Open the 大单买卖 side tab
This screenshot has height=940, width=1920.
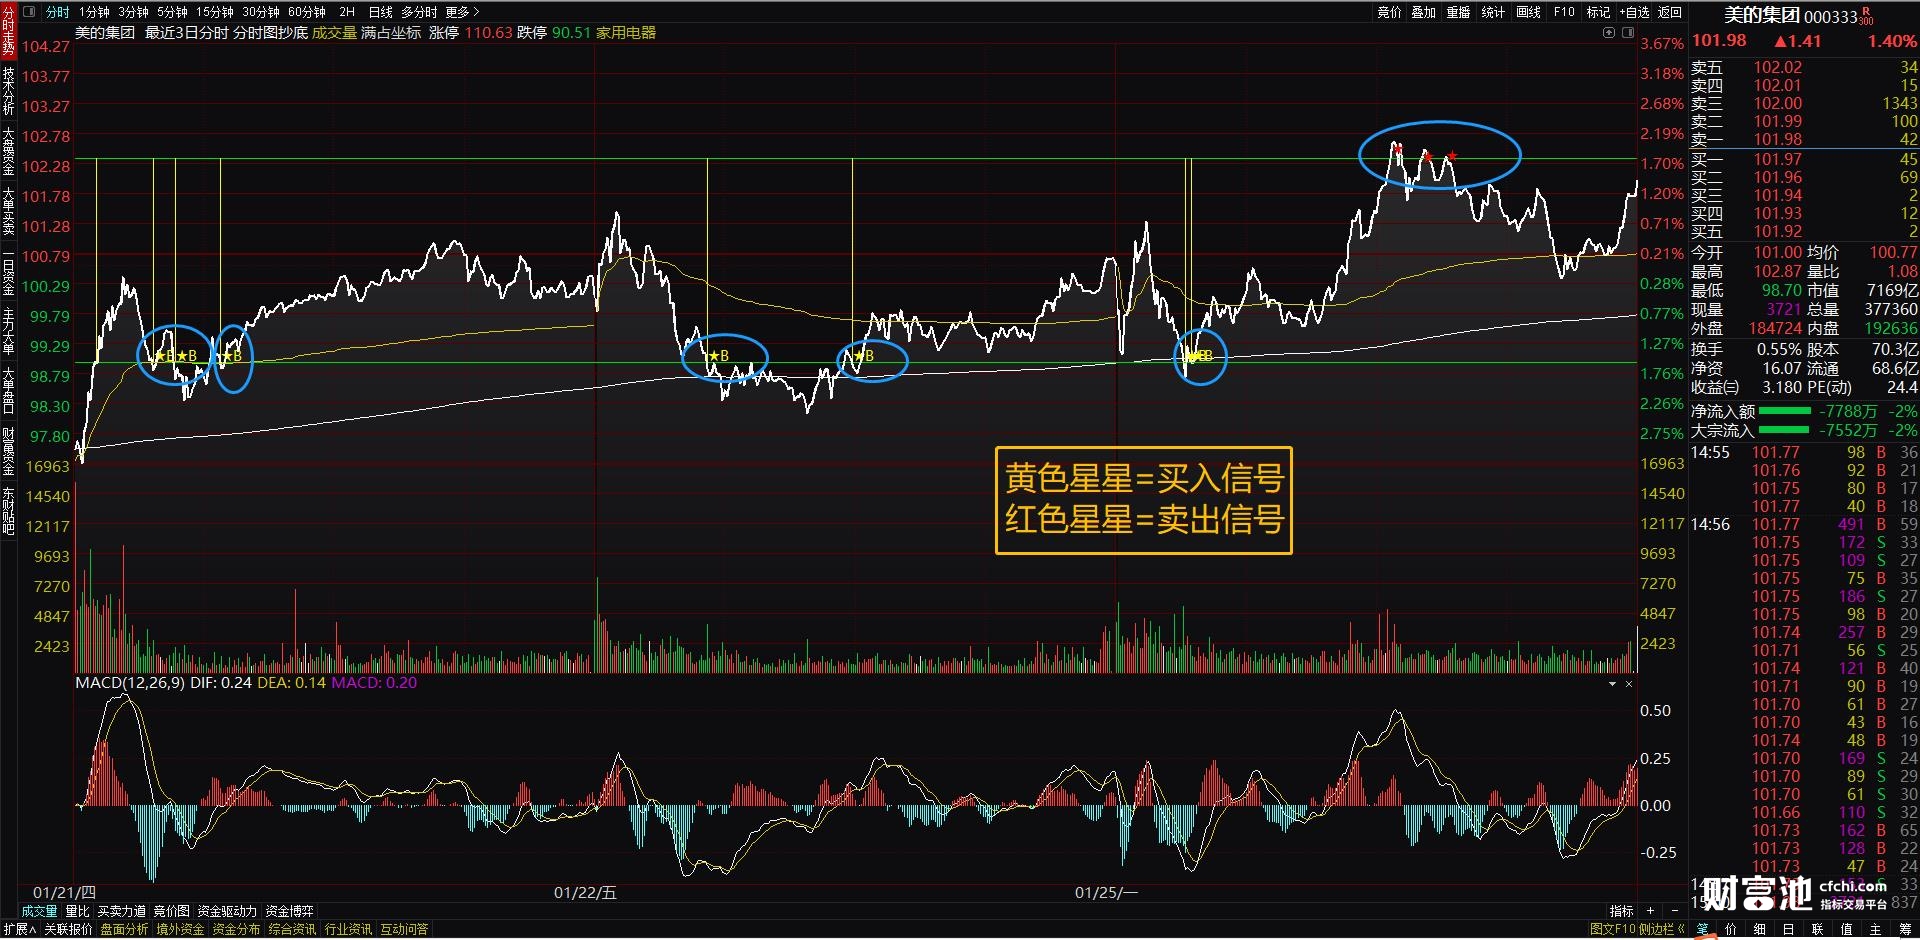click(8, 212)
